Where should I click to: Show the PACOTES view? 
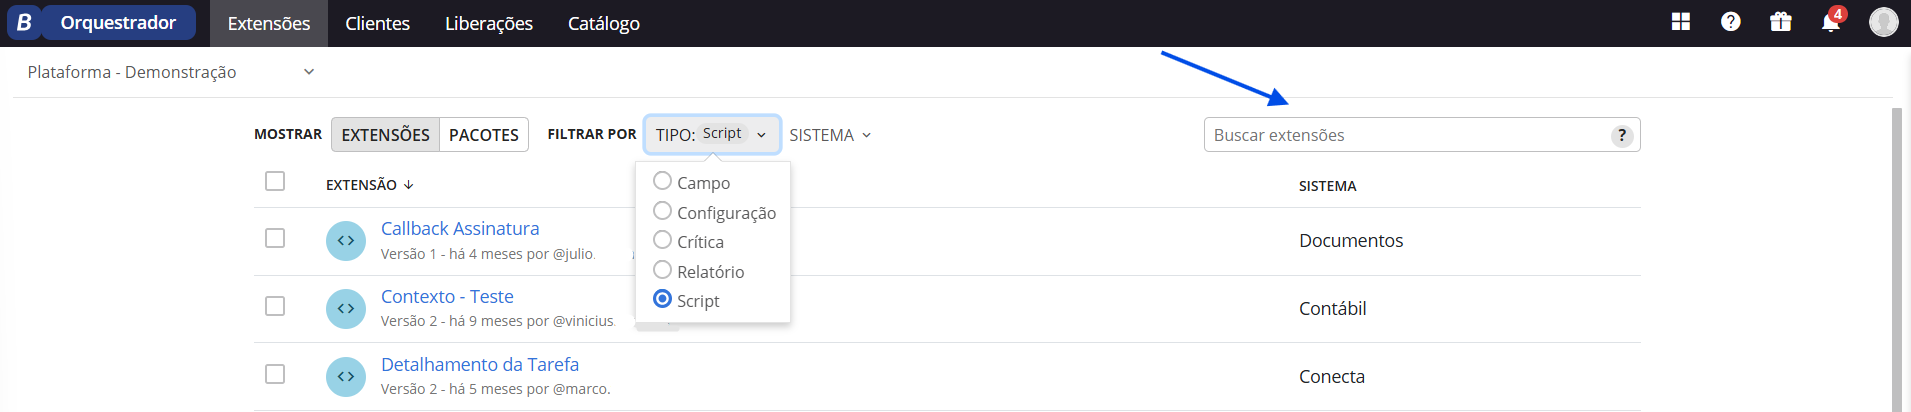[x=484, y=135]
